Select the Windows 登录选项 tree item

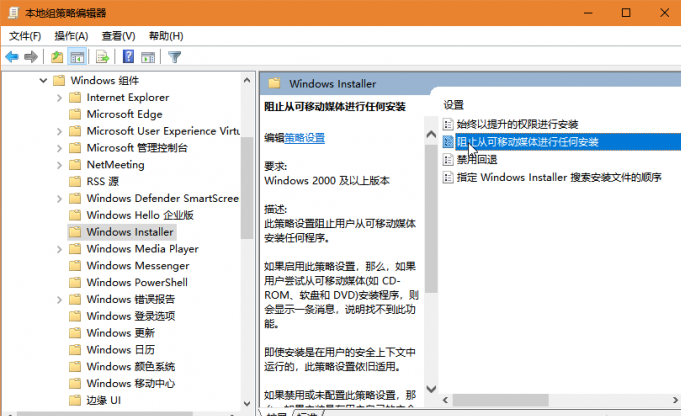[131, 316]
